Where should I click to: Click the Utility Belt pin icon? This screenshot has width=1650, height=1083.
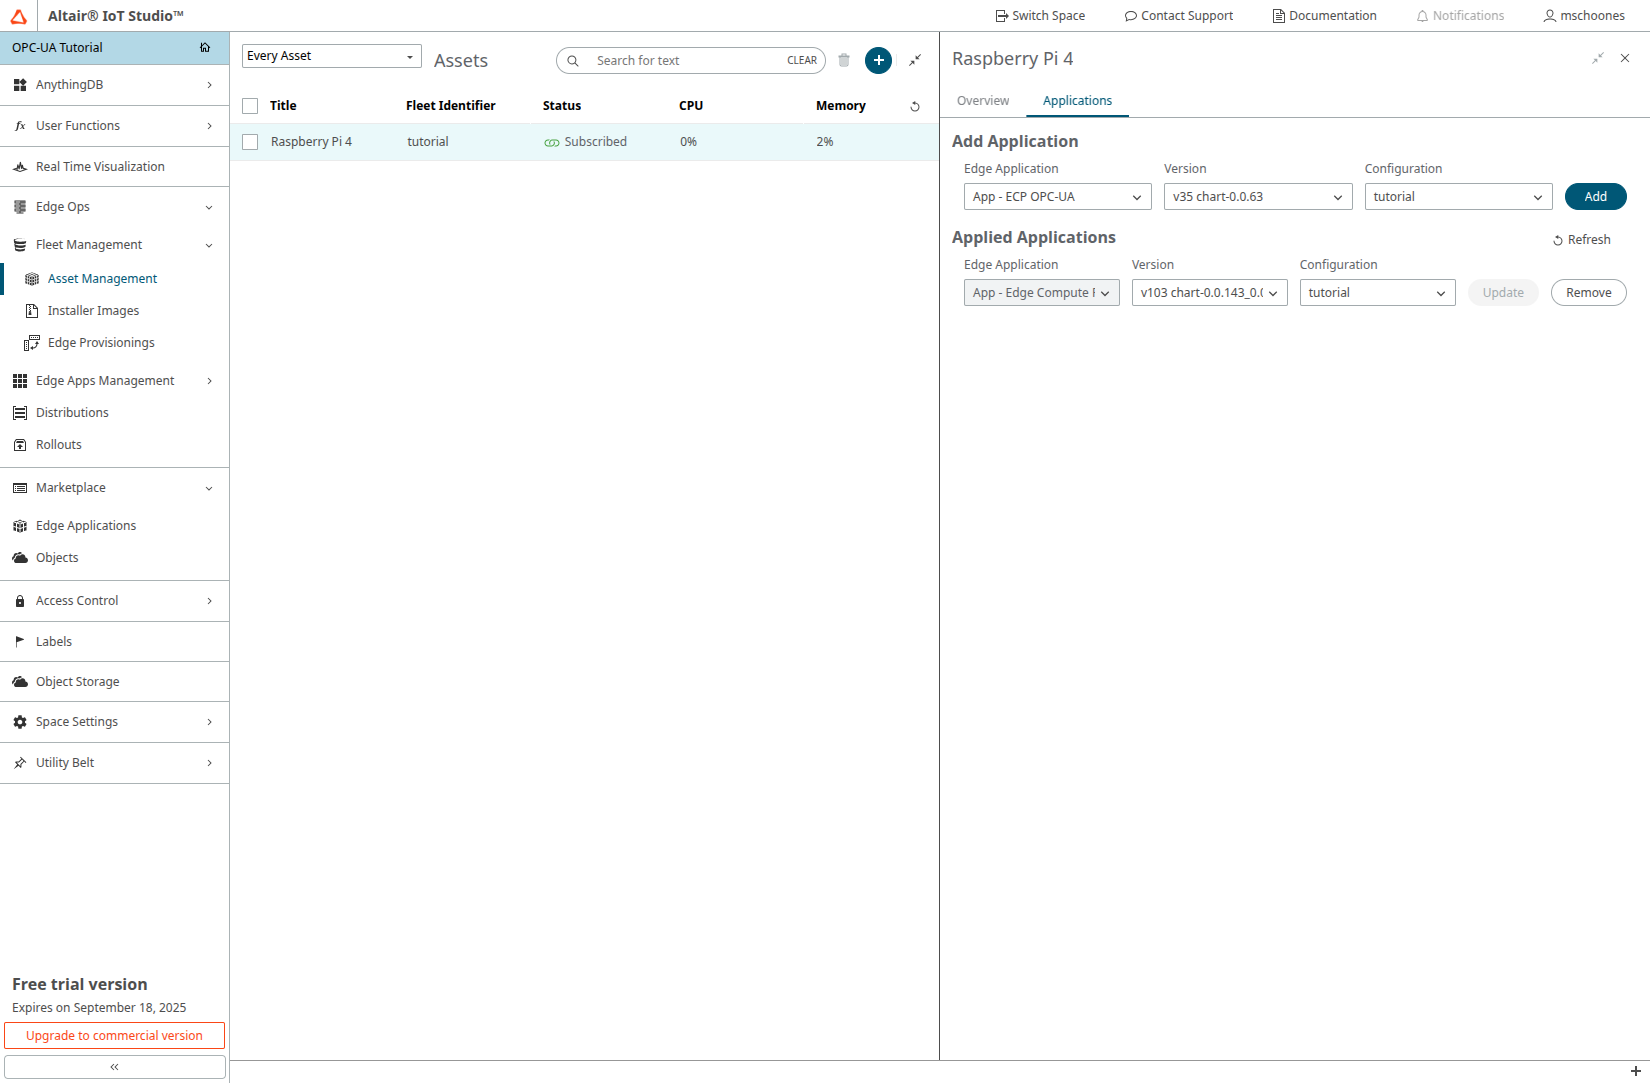(20, 763)
